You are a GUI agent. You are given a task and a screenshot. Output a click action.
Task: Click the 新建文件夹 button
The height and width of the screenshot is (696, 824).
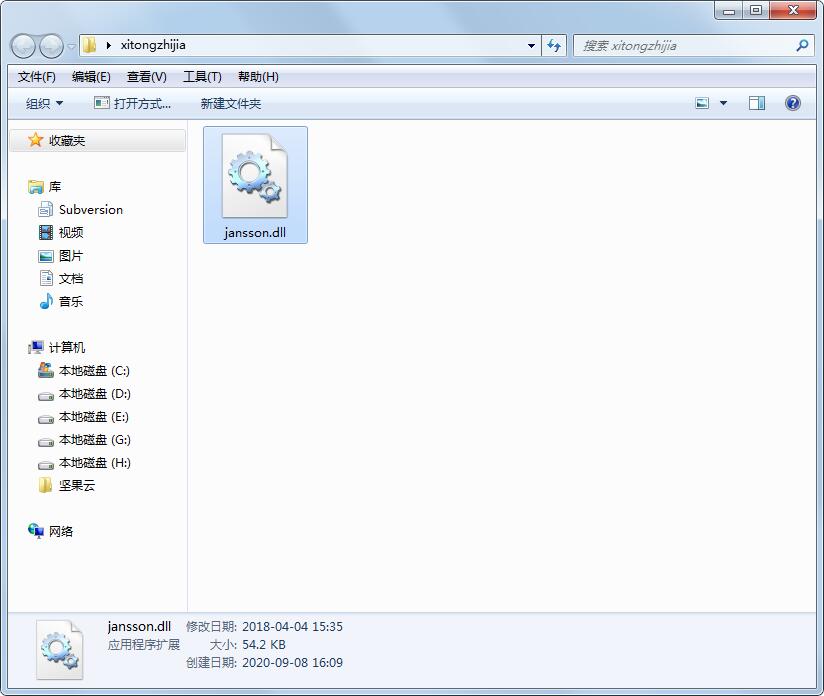[x=230, y=103]
